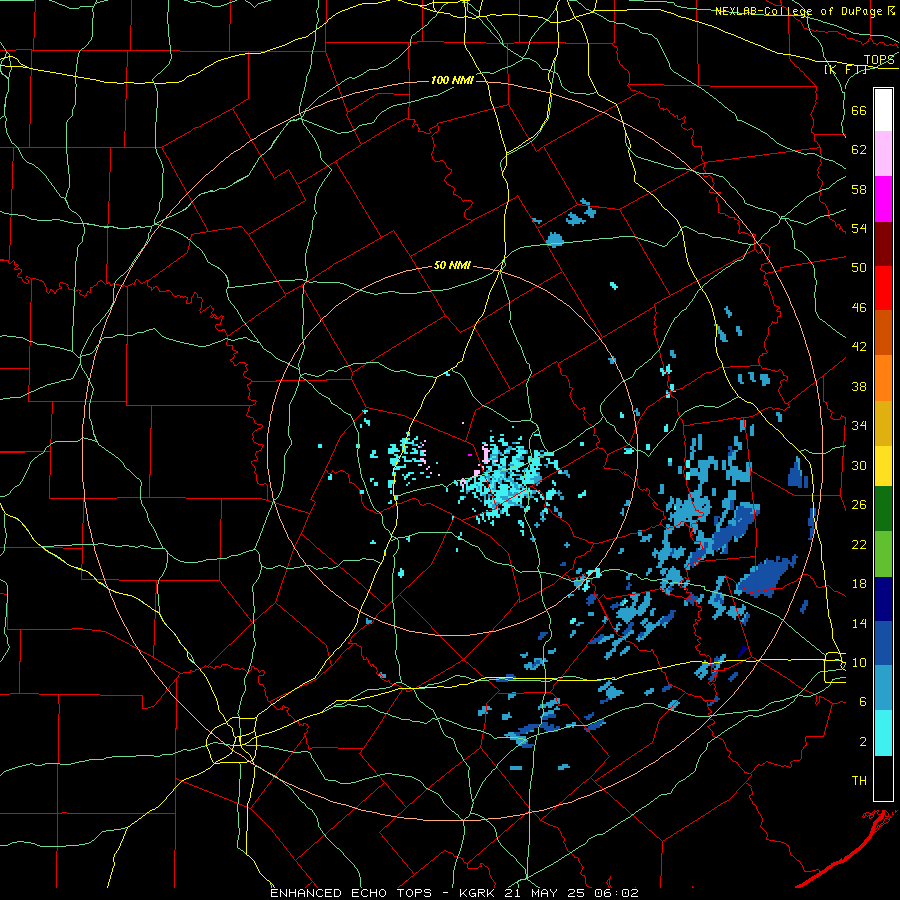This screenshot has height=900, width=900.
Task: Click the black TH legend band
Action: pos(883,778)
